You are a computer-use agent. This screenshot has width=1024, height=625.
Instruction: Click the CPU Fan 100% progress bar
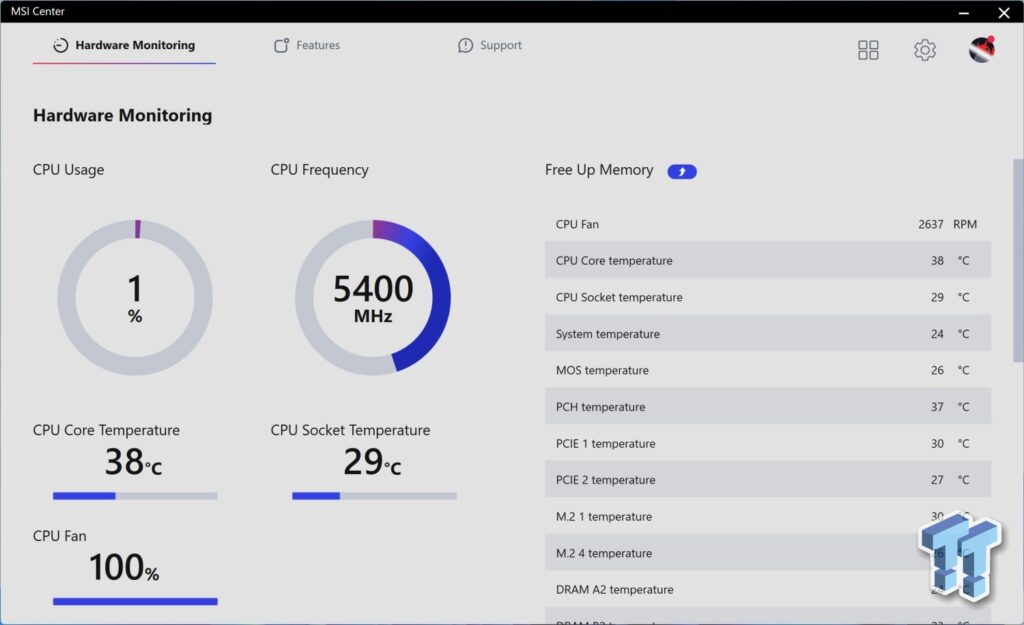pyautogui.click(x=135, y=601)
